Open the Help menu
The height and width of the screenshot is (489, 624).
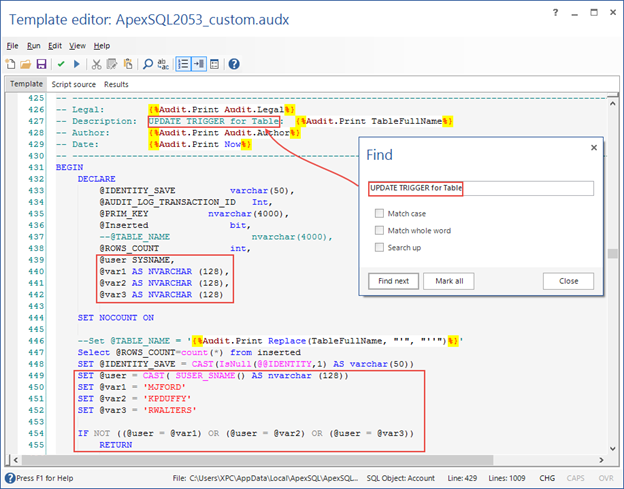click(102, 46)
